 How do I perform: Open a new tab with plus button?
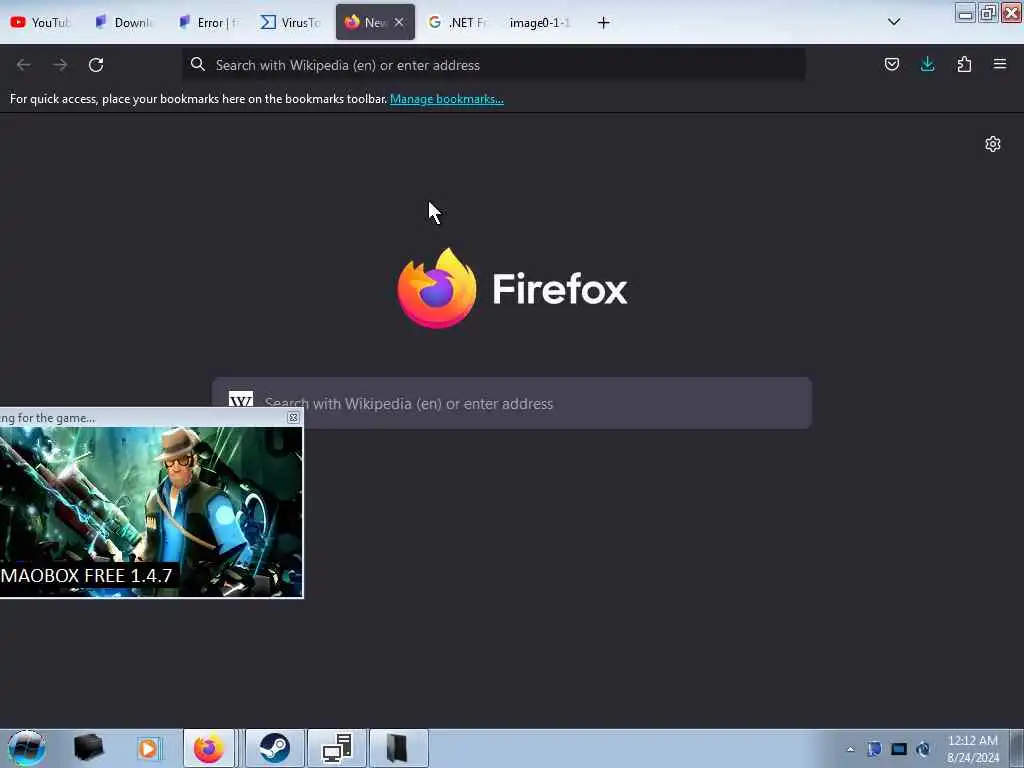coord(603,23)
